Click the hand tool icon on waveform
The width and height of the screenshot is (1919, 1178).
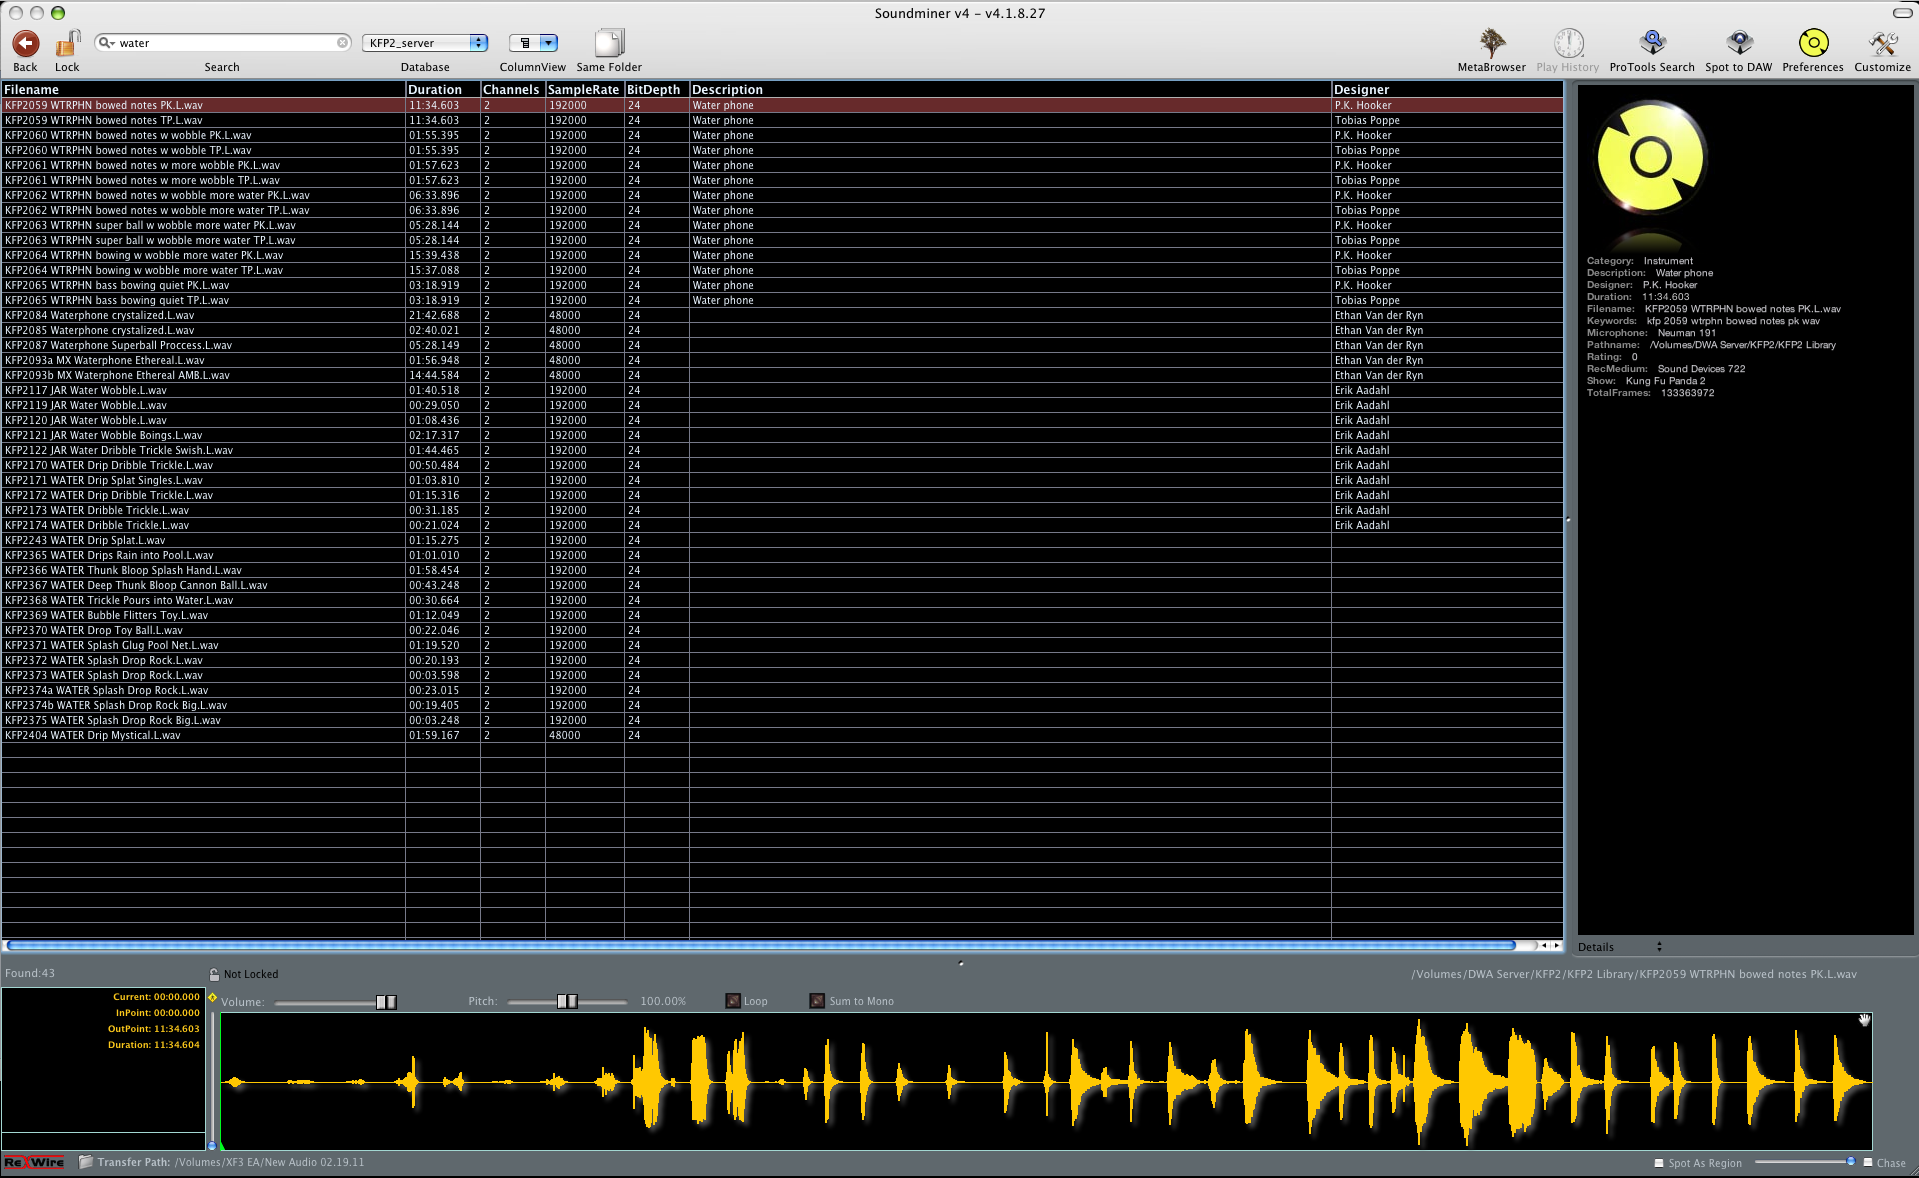(1864, 1020)
